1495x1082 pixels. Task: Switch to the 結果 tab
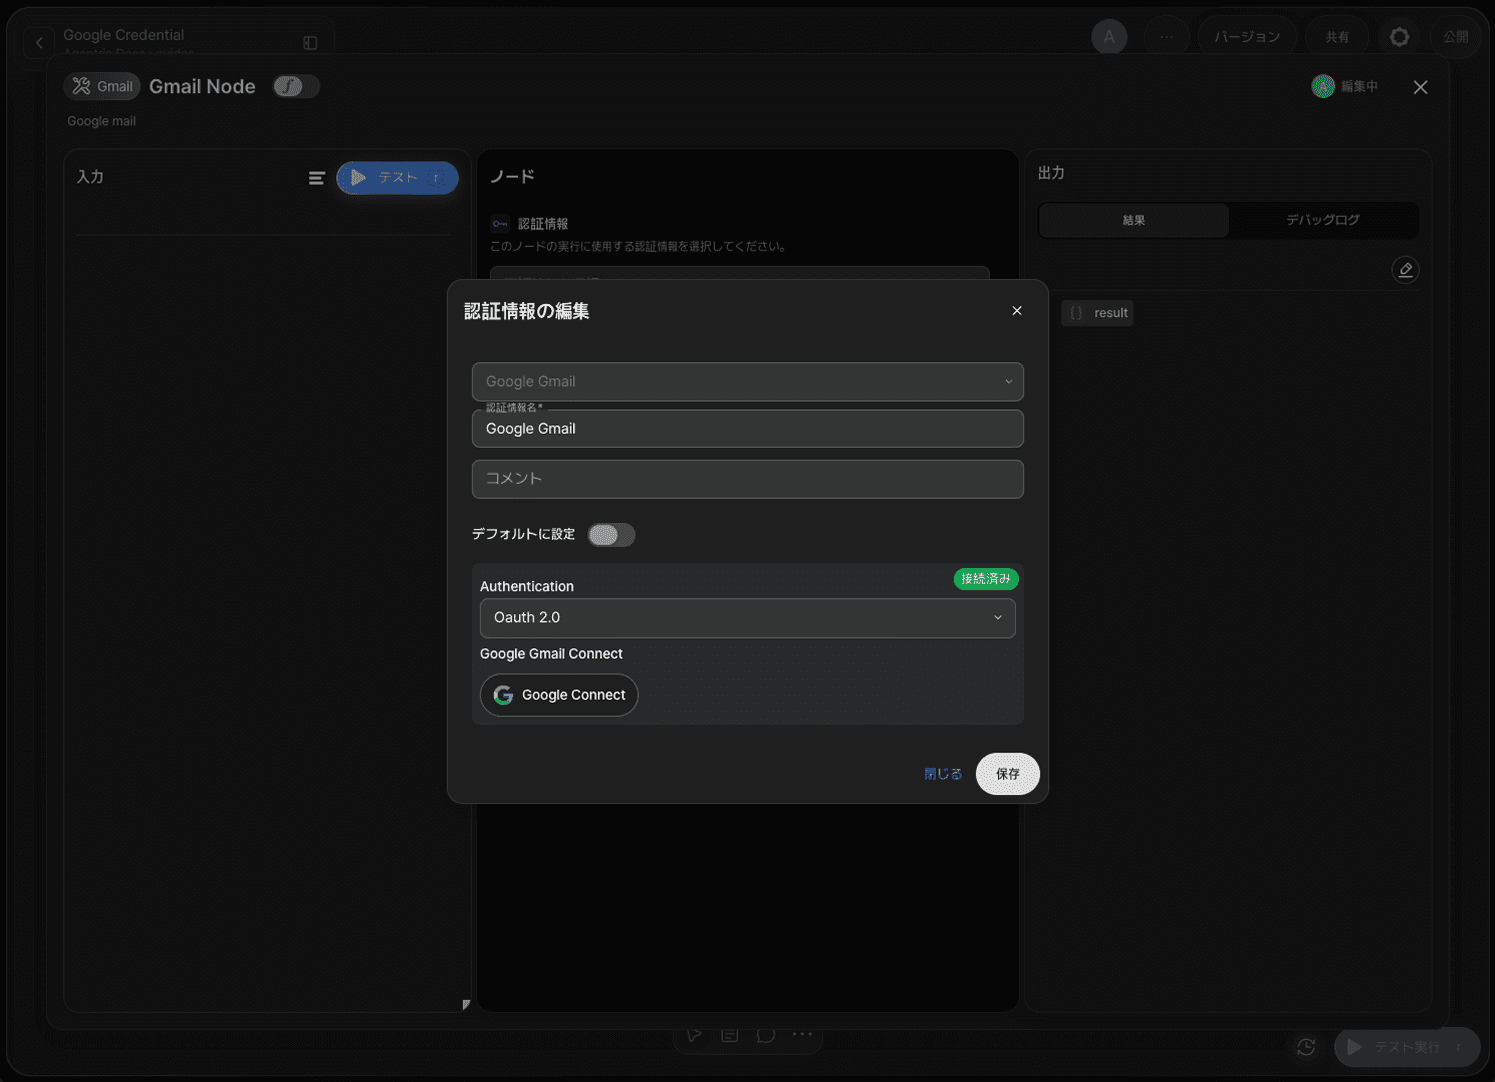click(x=1134, y=220)
